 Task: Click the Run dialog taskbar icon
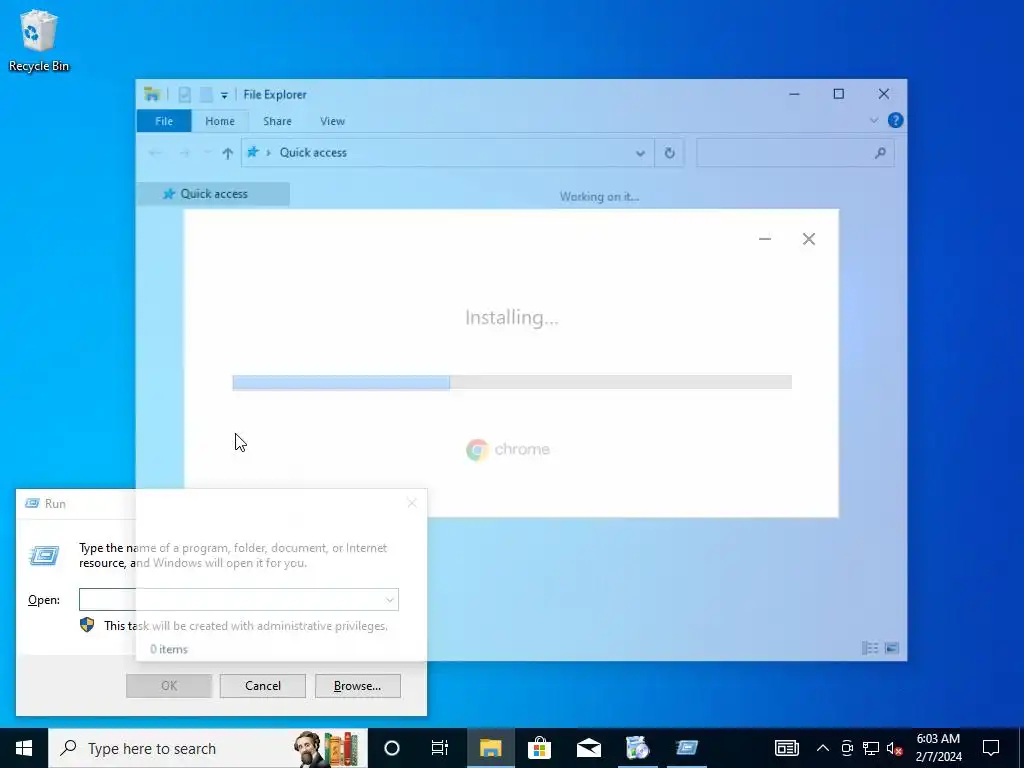pyautogui.click(x=686, y=748)
